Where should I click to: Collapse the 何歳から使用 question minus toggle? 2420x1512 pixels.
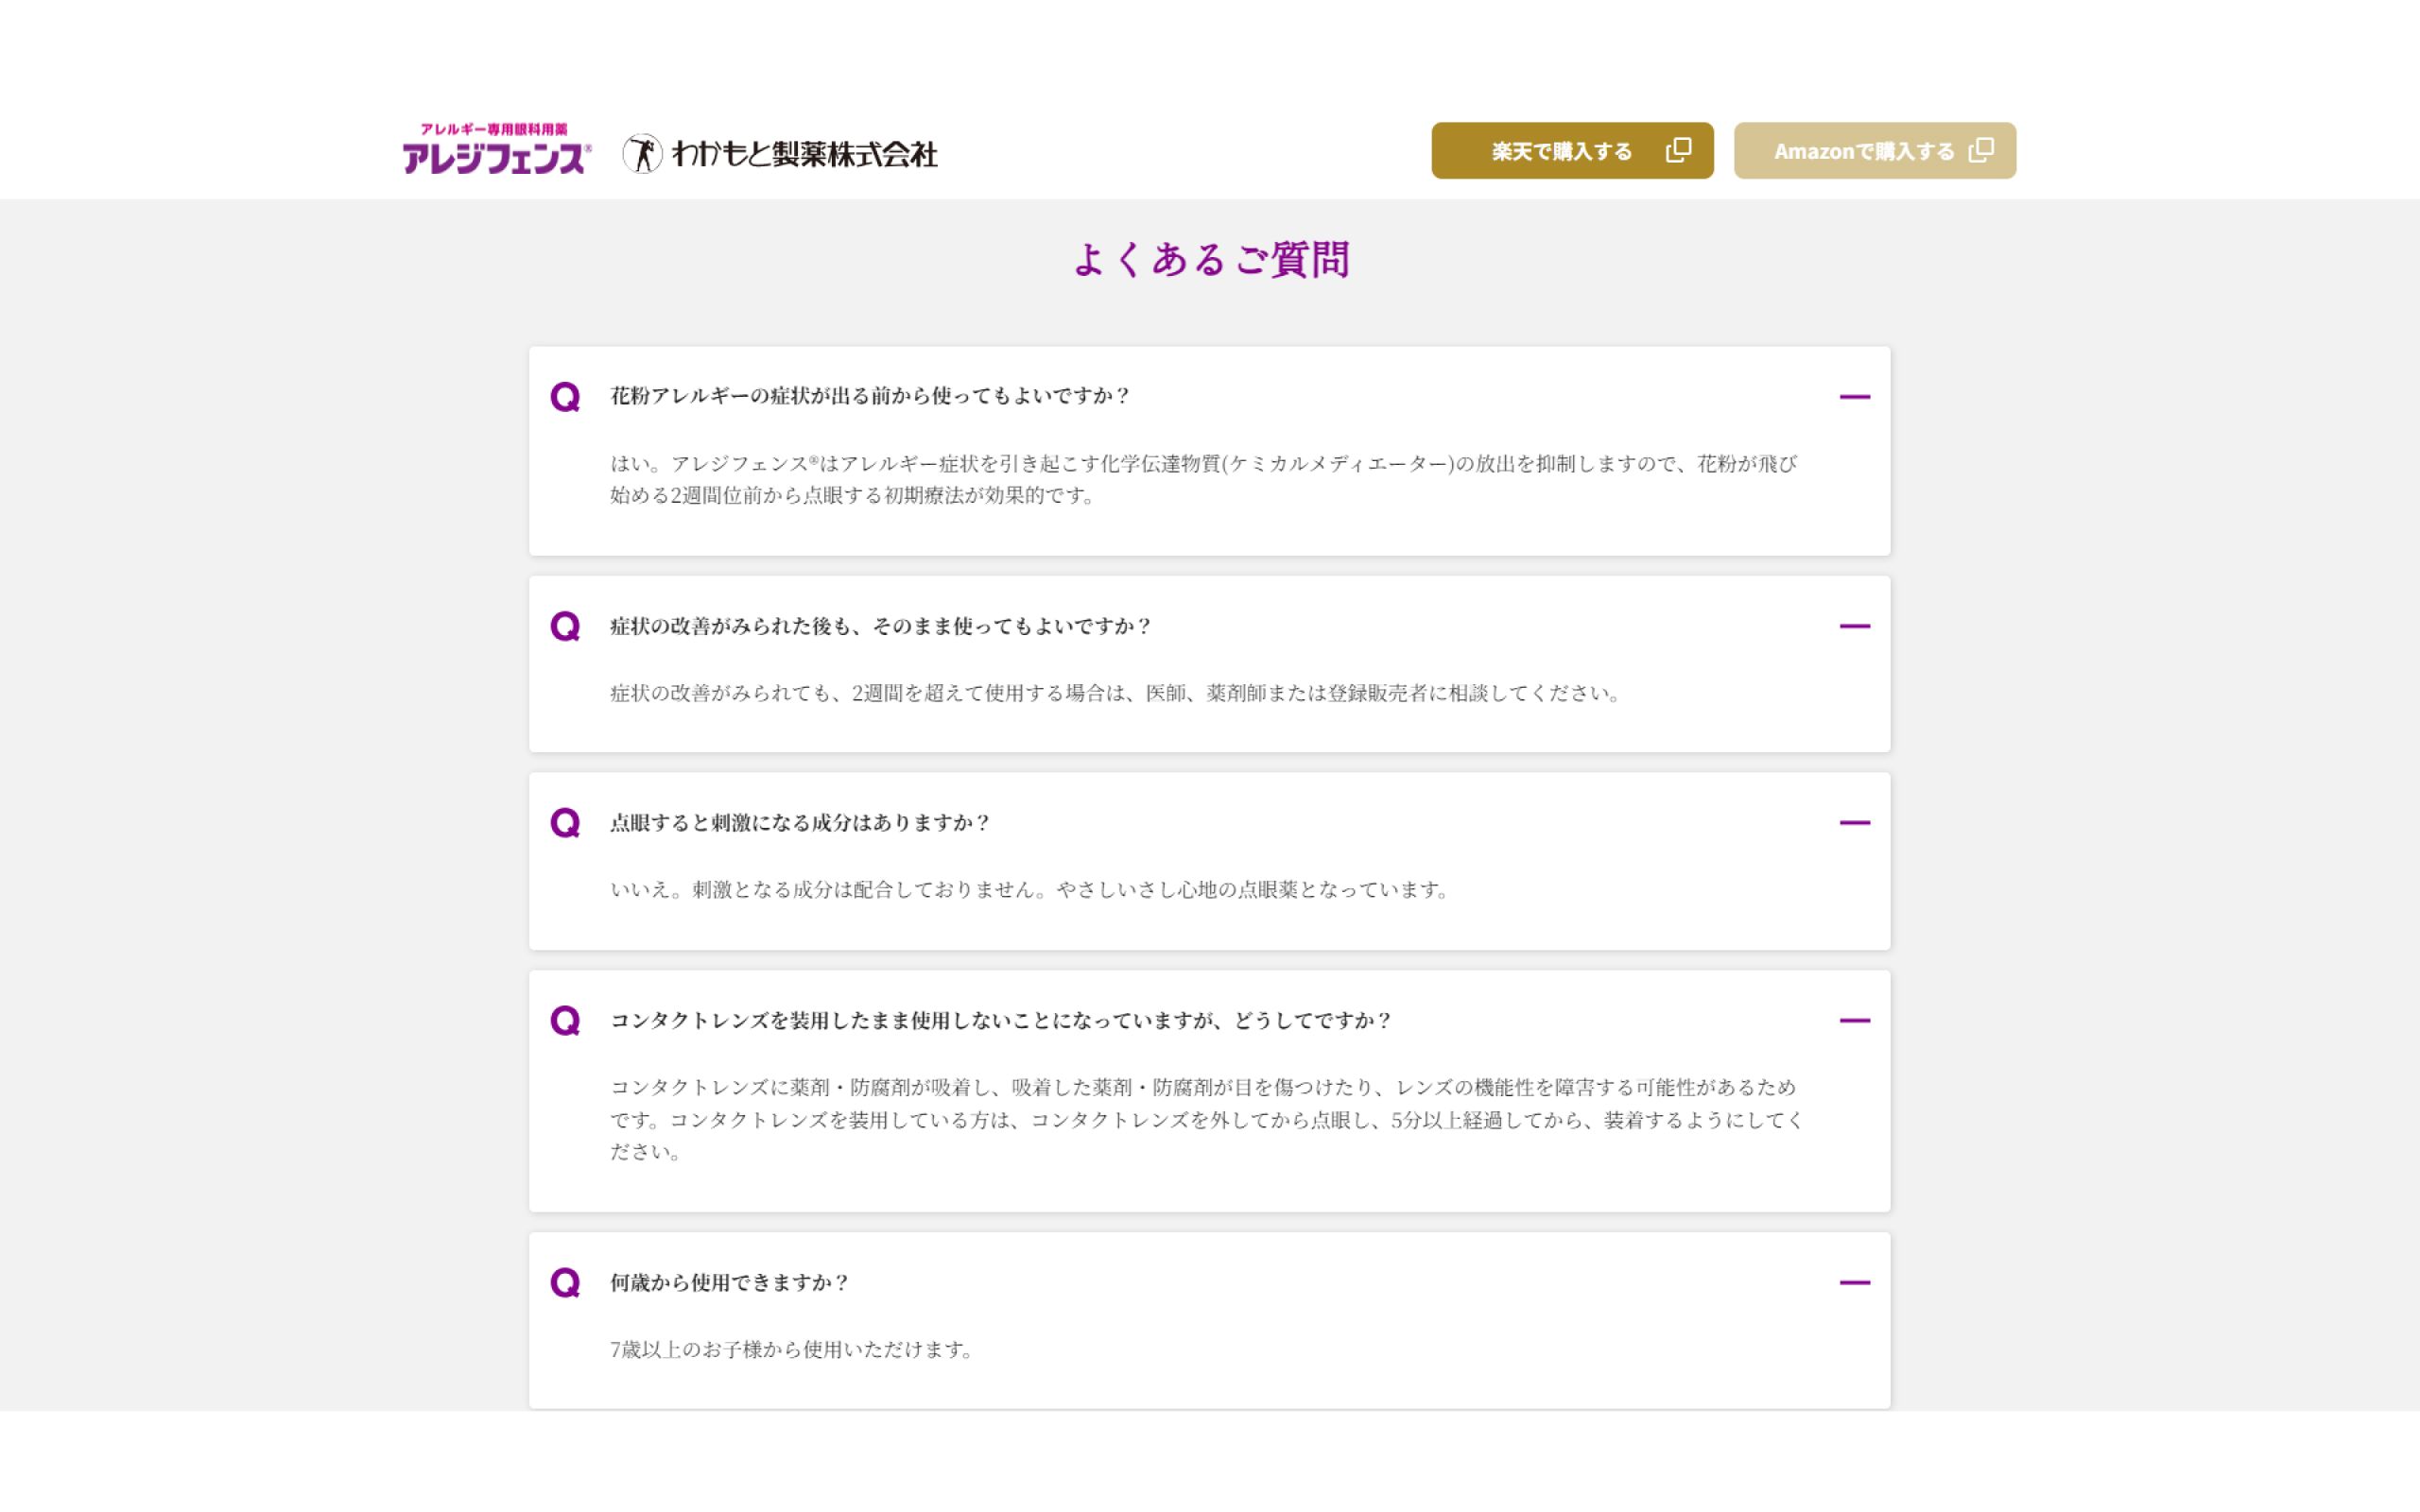[x=1854, y=1283]
